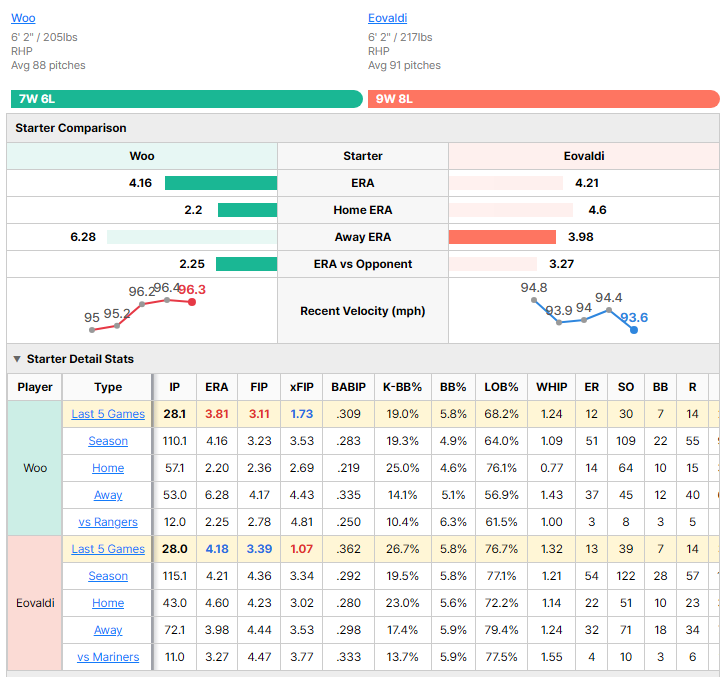This screenshot has height=677, width=726.
Task: Open Eovaldi's Away split link
Action: click(108, 630)
